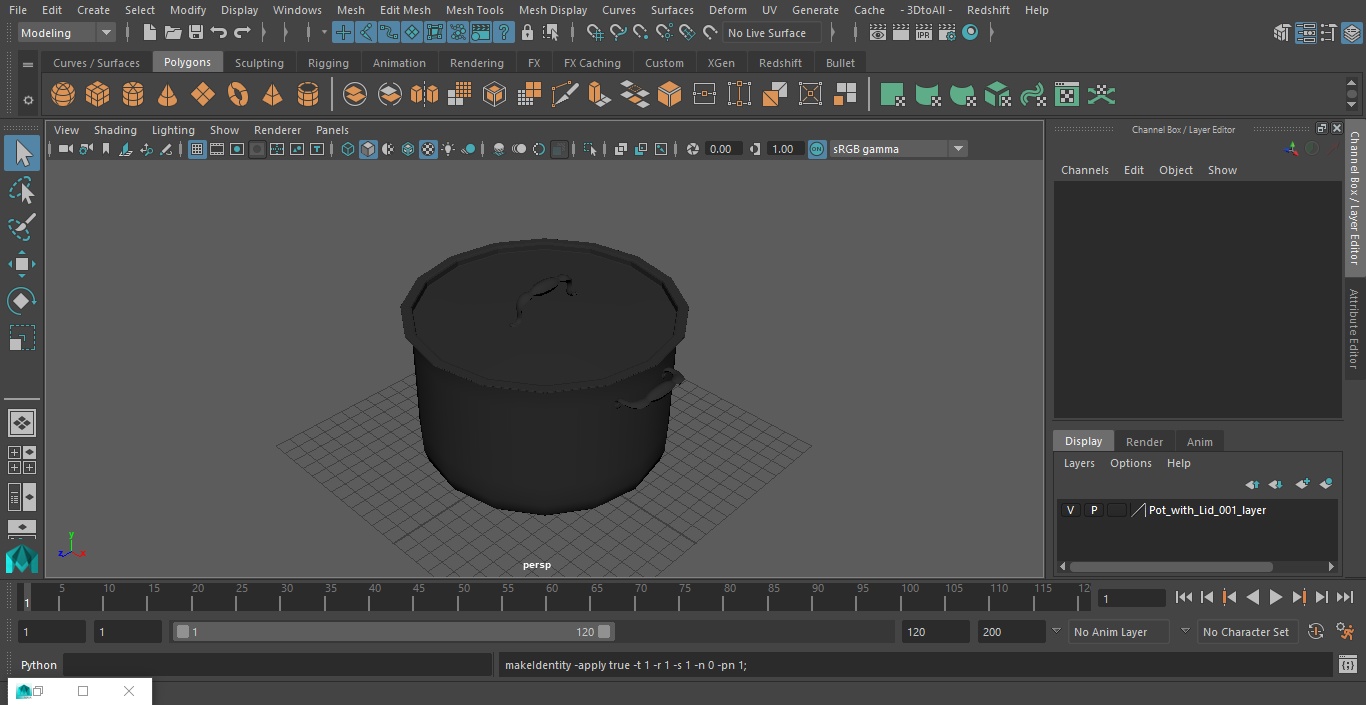Click the Python command language button
The height and width of the screenshot is (705, 1366).
coord(39,665)
